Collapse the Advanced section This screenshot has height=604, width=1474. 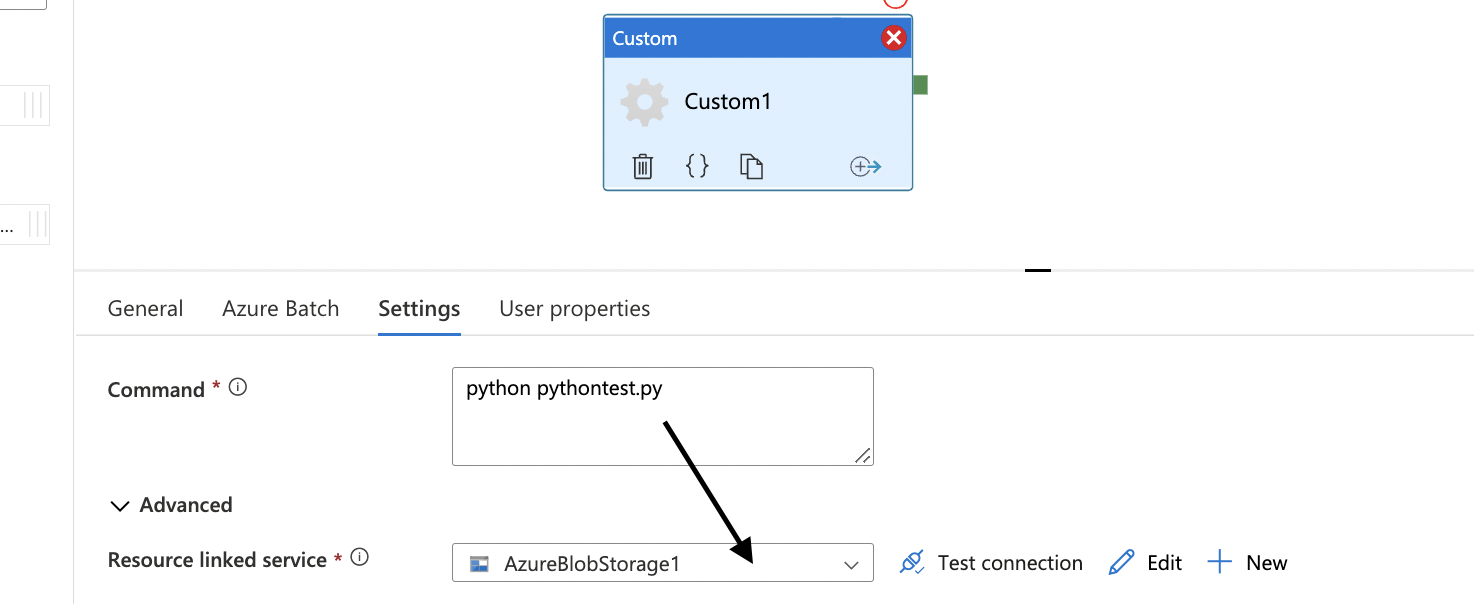(119, 505)
